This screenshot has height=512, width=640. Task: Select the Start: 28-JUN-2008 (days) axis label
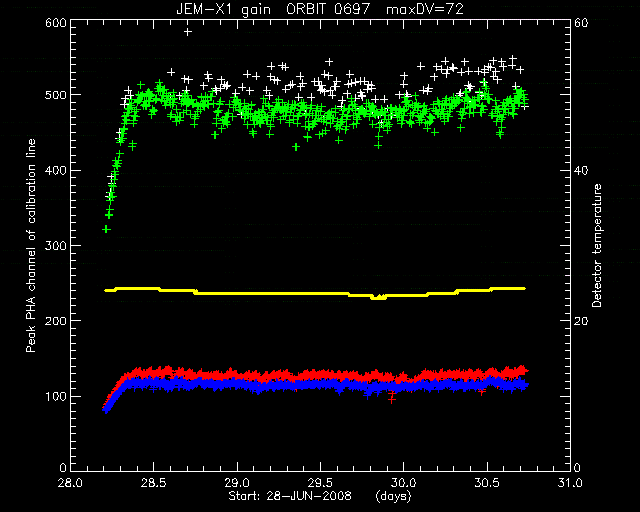pos(320,496)
